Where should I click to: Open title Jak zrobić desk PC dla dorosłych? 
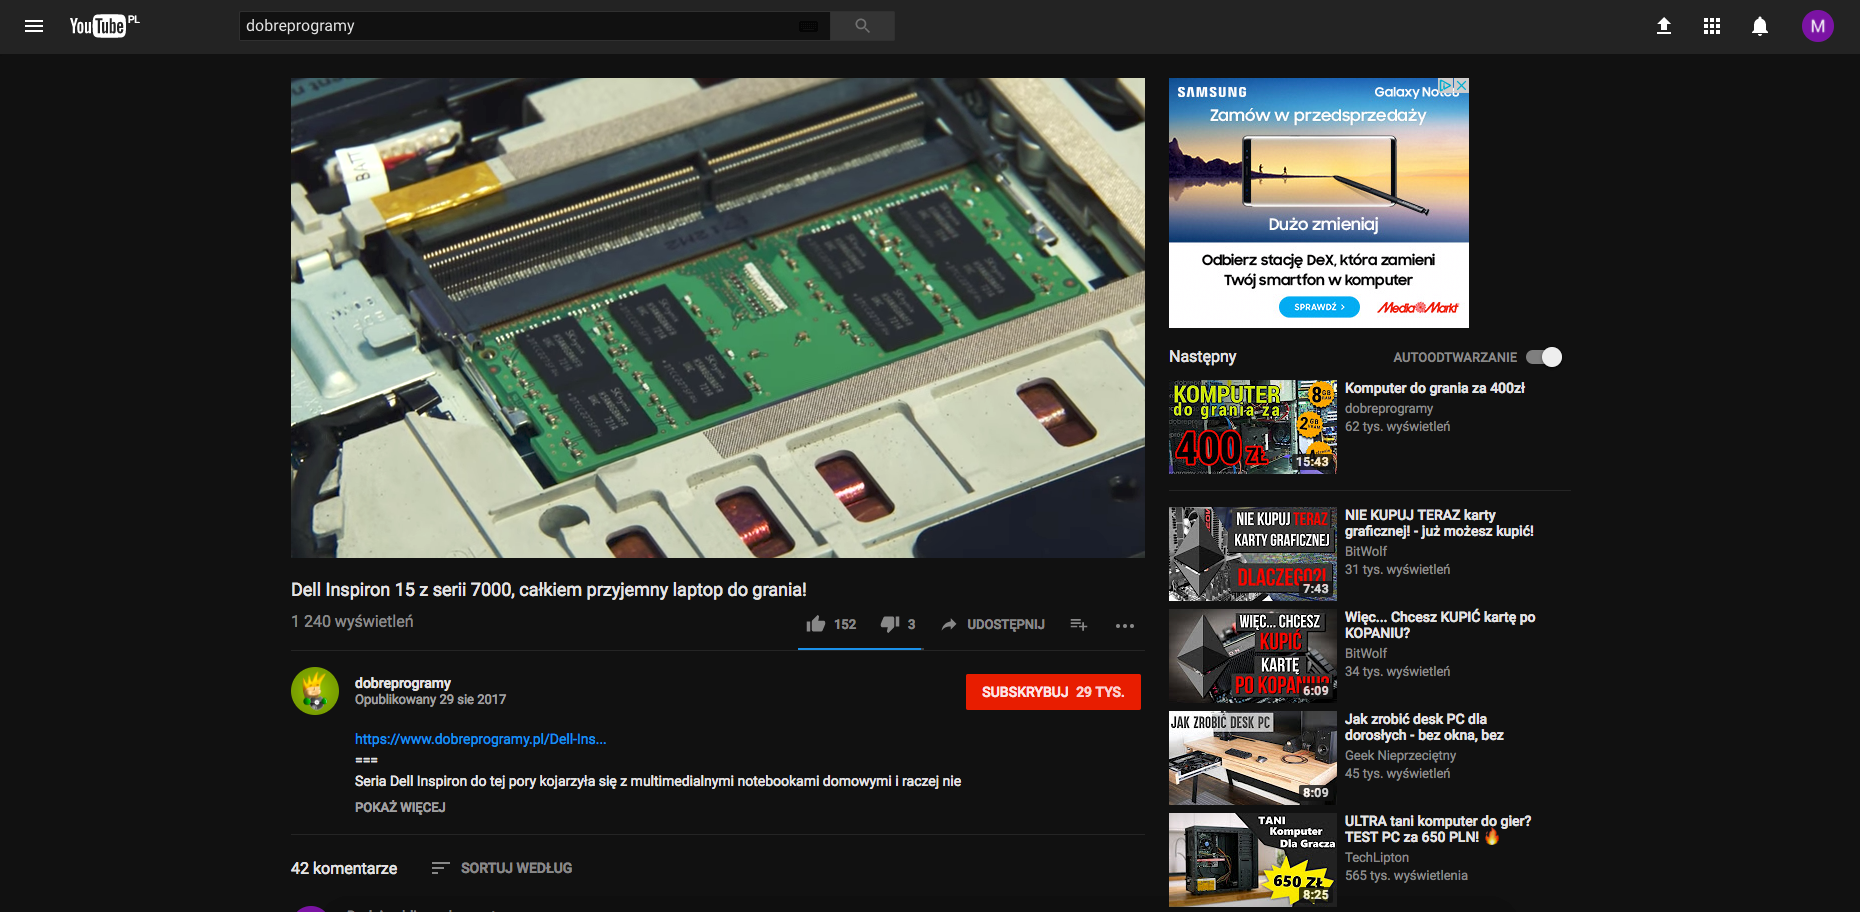pyautogui.click(x=1425, y=727)
